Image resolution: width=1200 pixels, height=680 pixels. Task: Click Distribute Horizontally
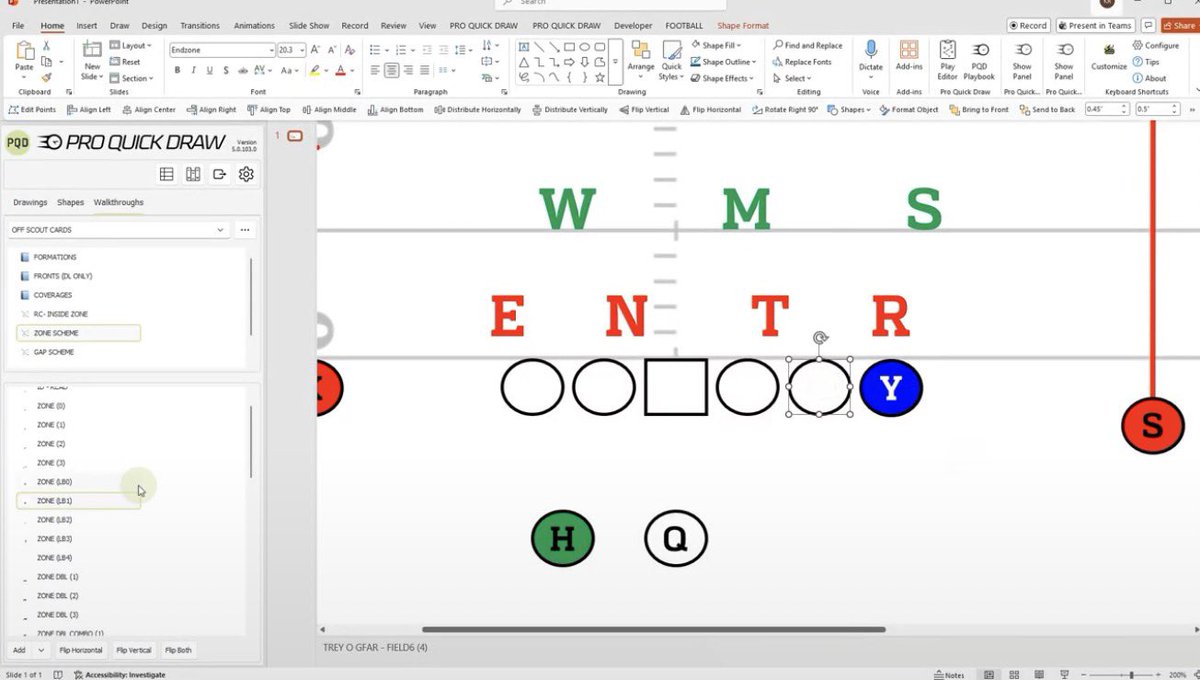477,110
